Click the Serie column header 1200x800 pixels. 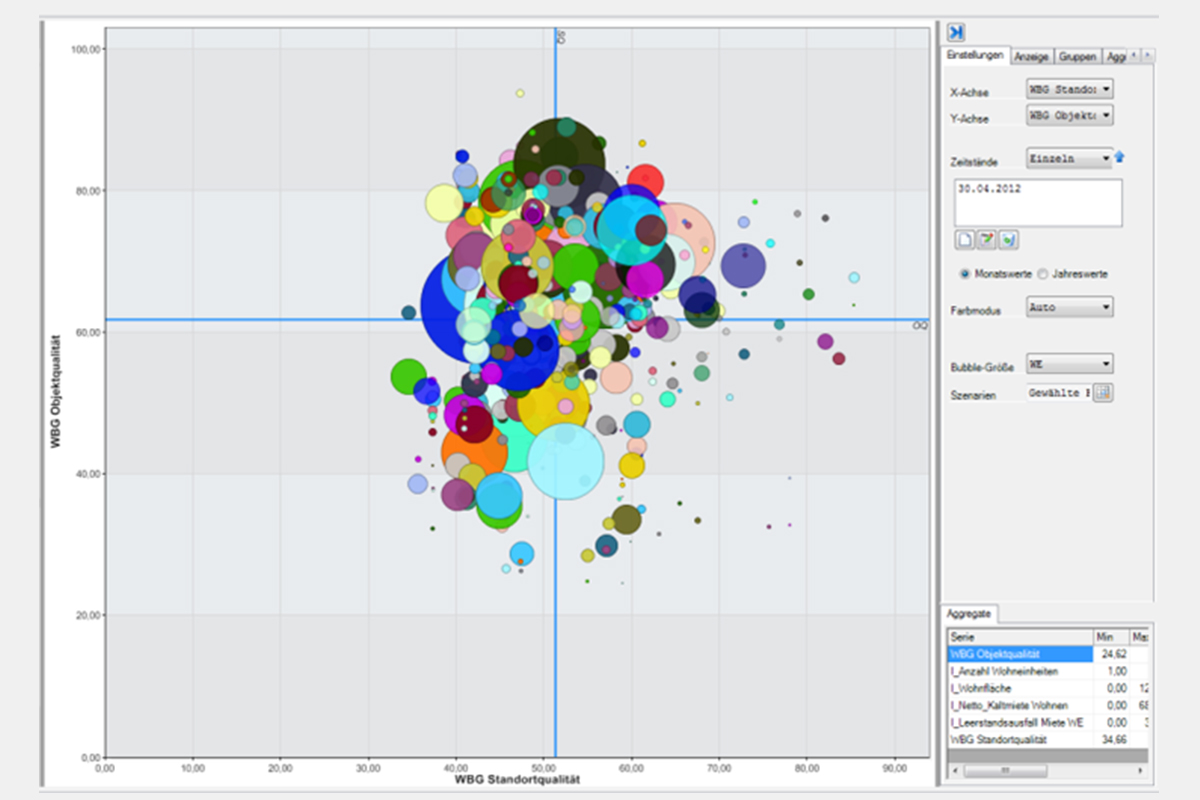[x=1020, y=637]
